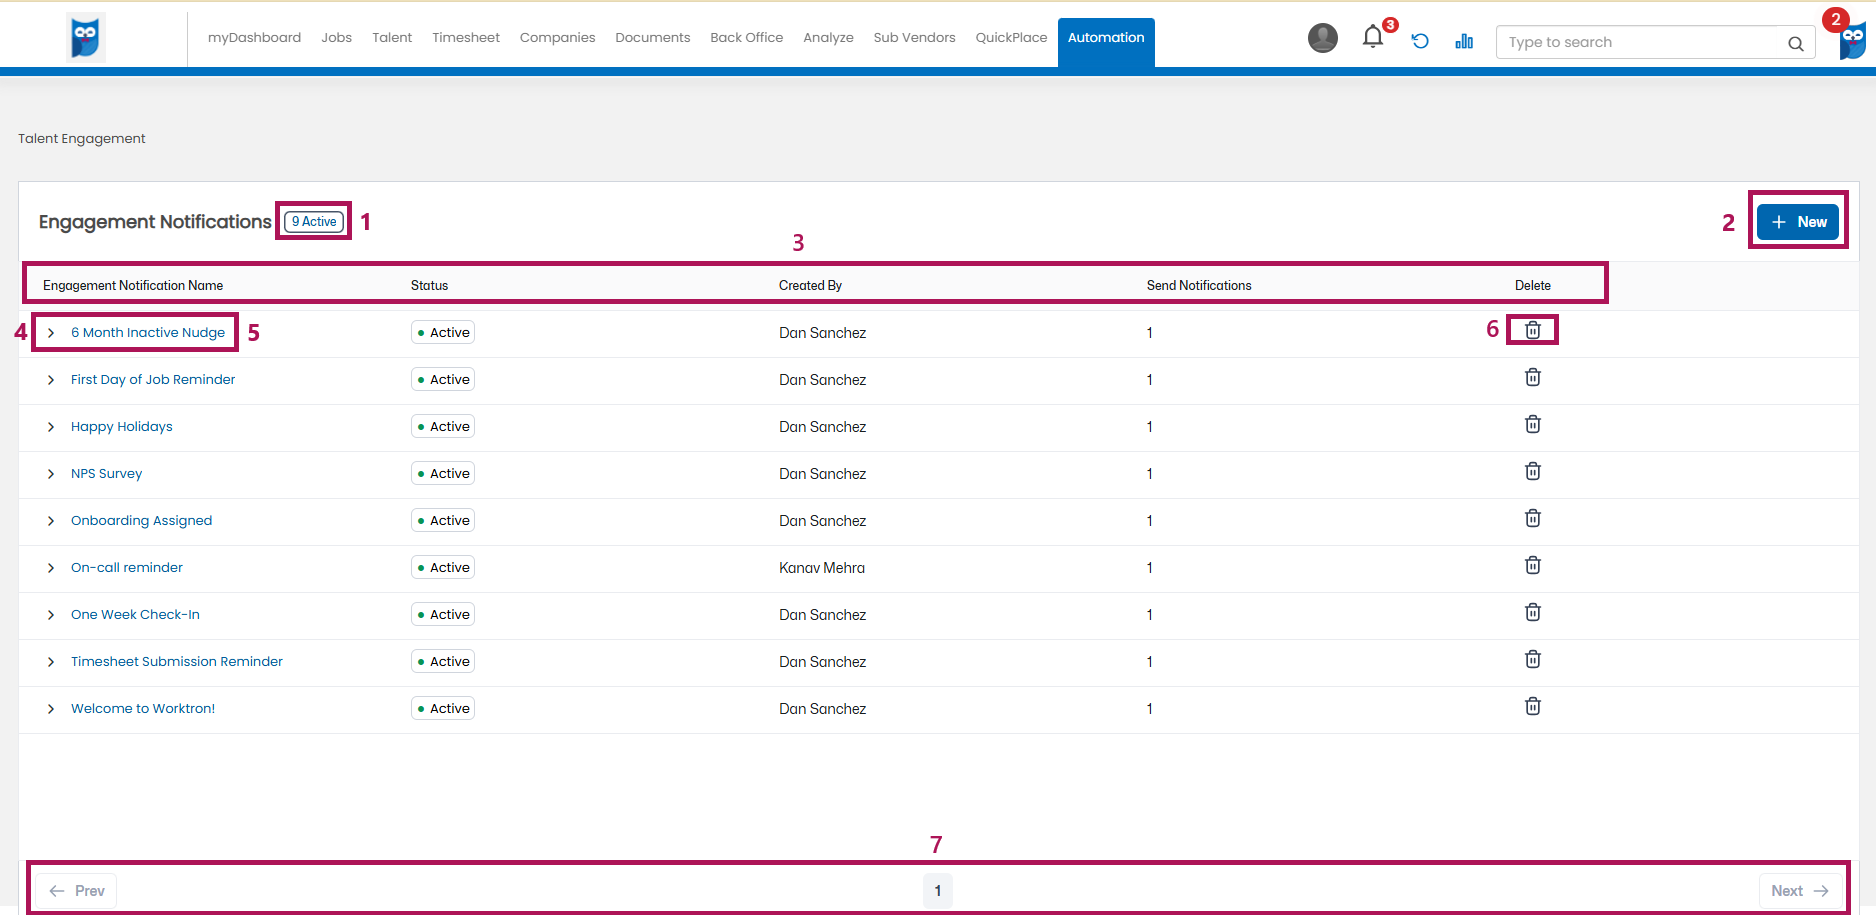The height and width of the screenshot is (915, 1876).
Task: Click the refresh history icon
Action: tap(1419, 41)
